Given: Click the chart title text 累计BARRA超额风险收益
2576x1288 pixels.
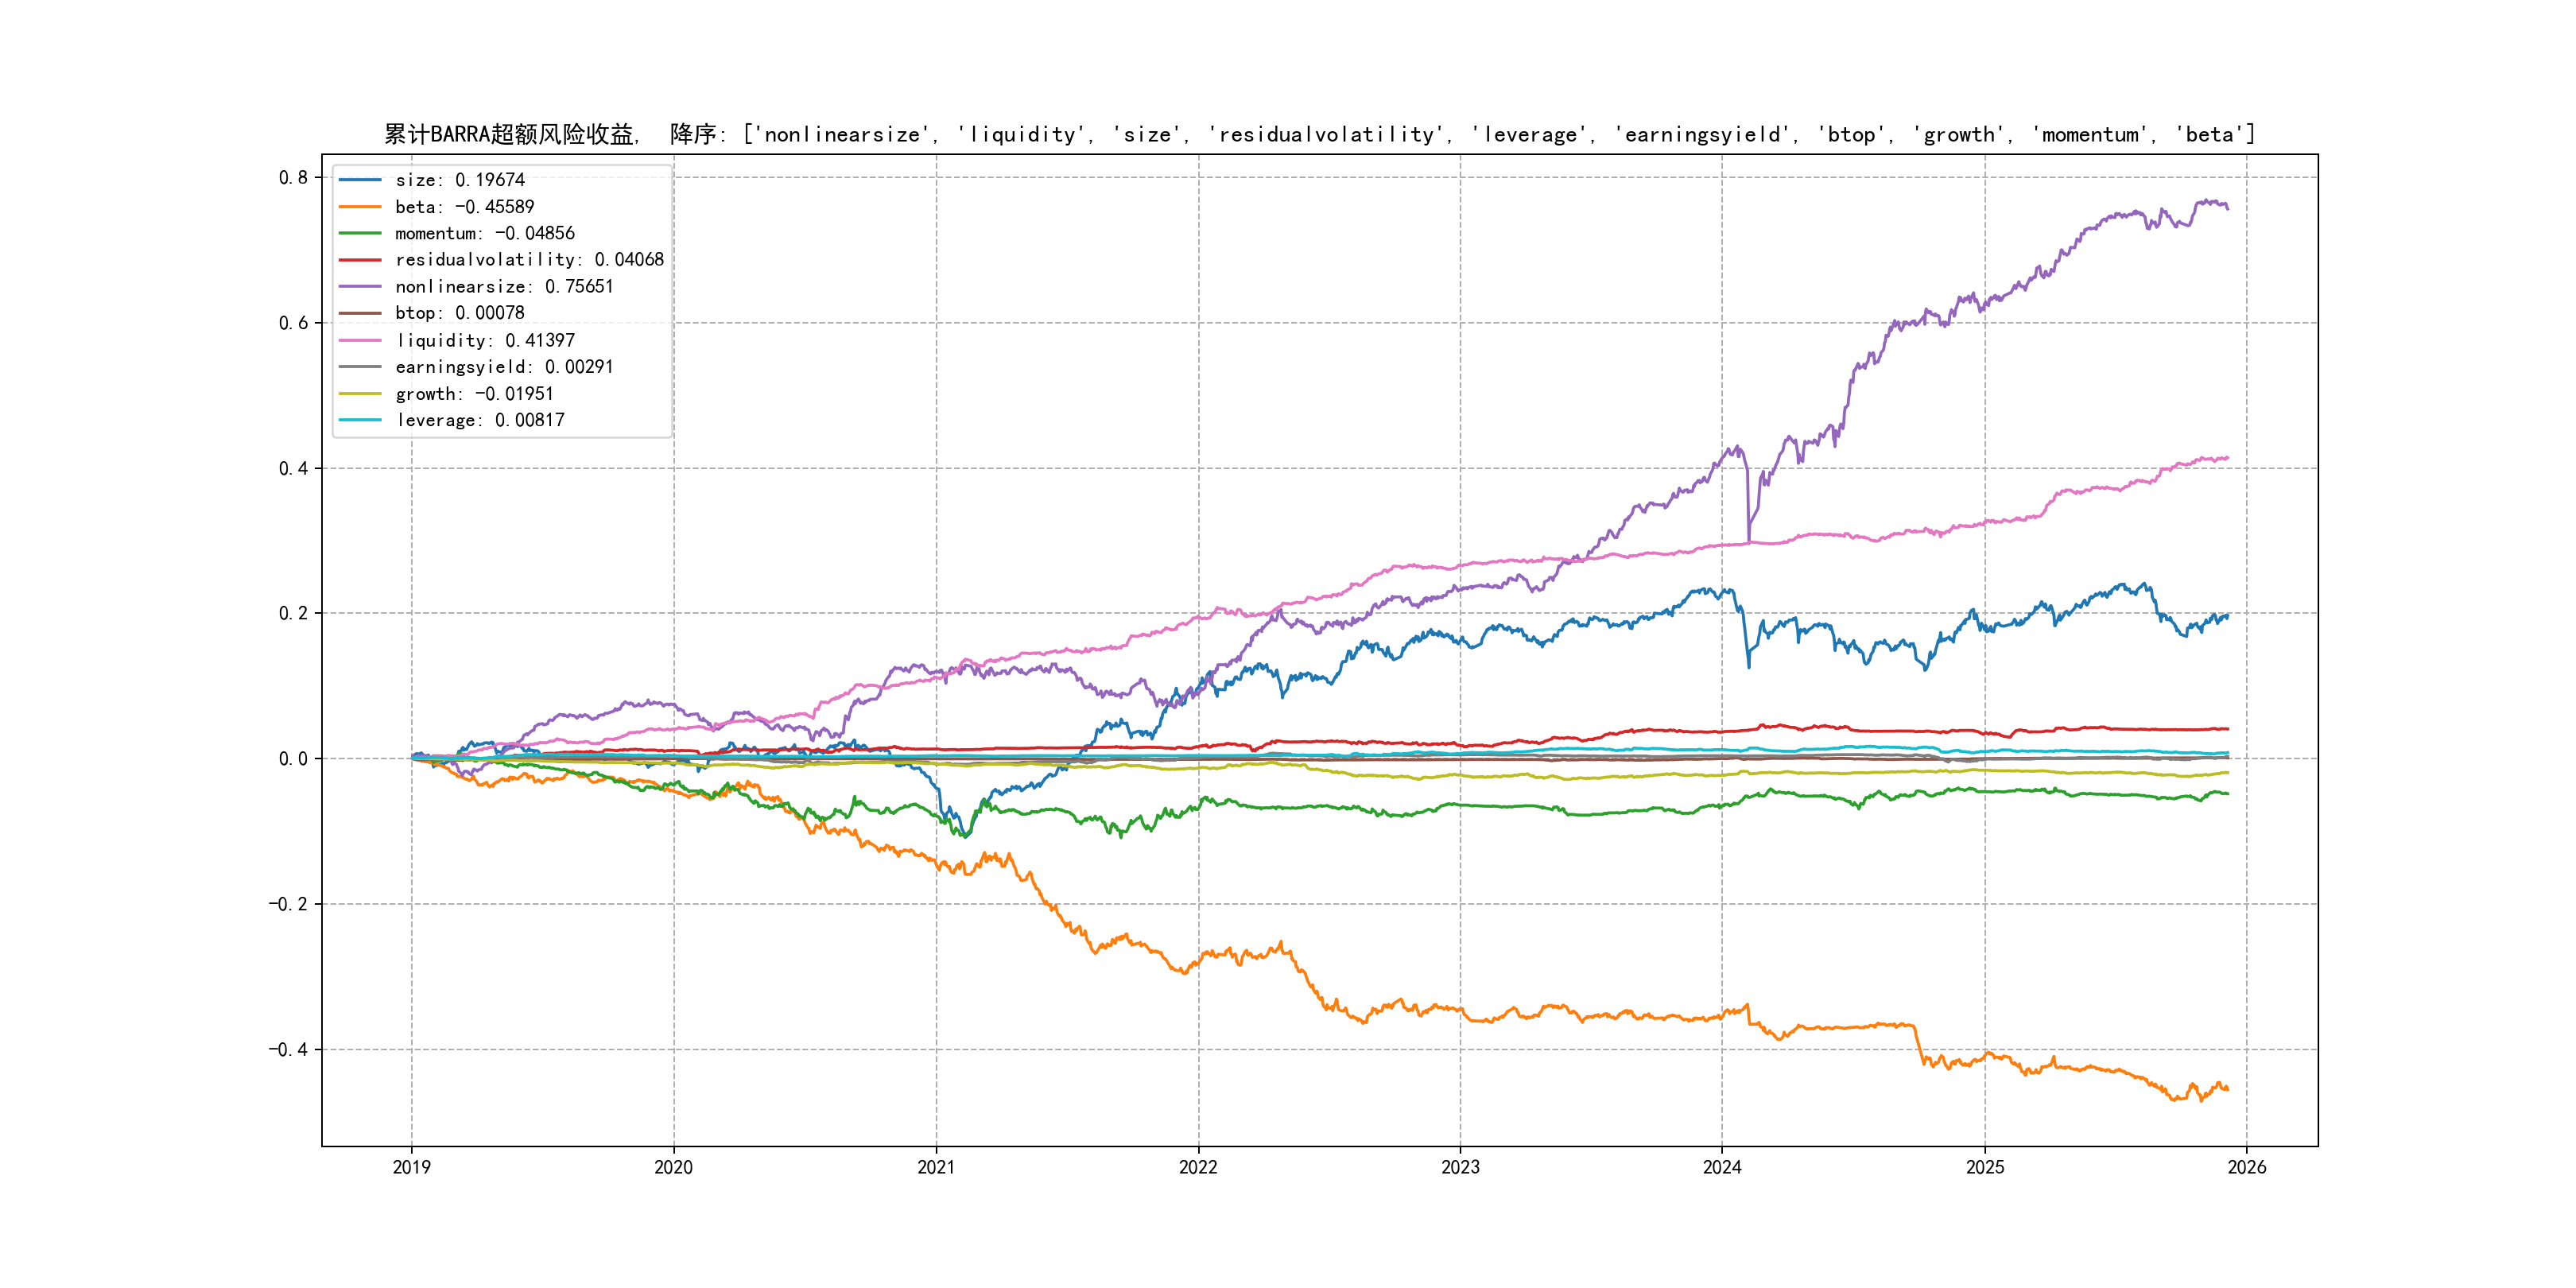Looking at the screenshot, I should (510, 134).
